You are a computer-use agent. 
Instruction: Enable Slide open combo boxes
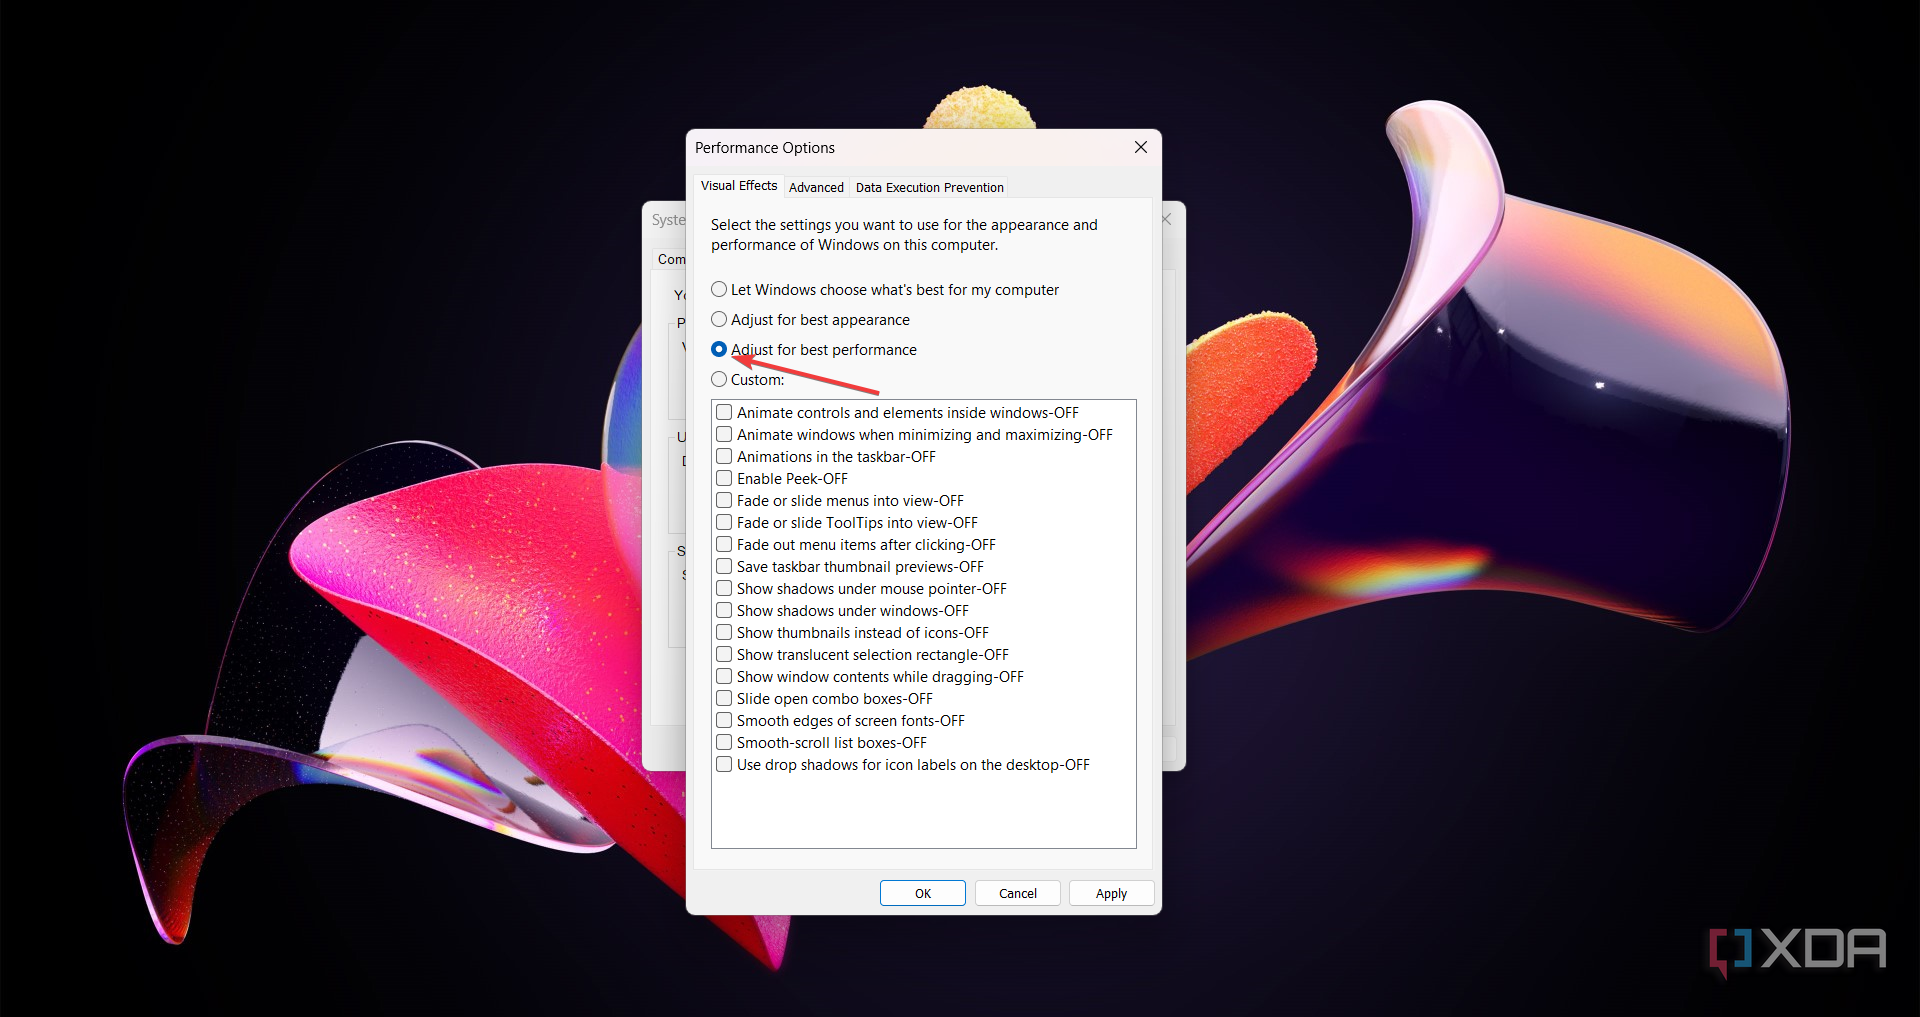724,699
